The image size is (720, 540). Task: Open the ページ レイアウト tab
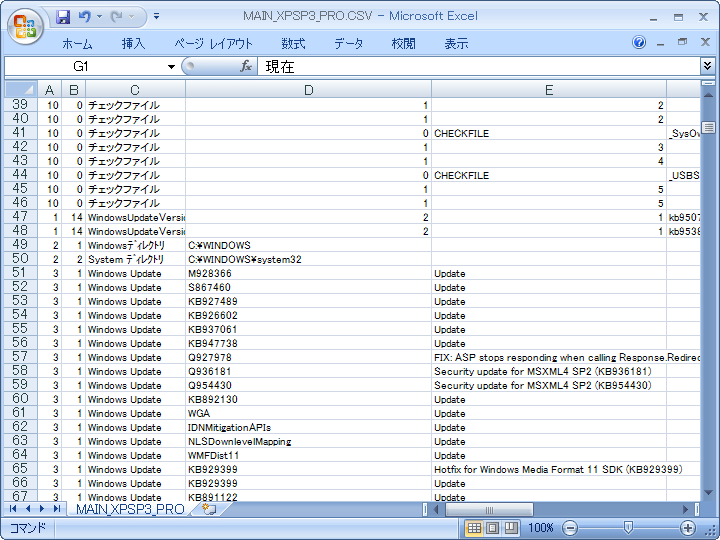tap(214, 44)
